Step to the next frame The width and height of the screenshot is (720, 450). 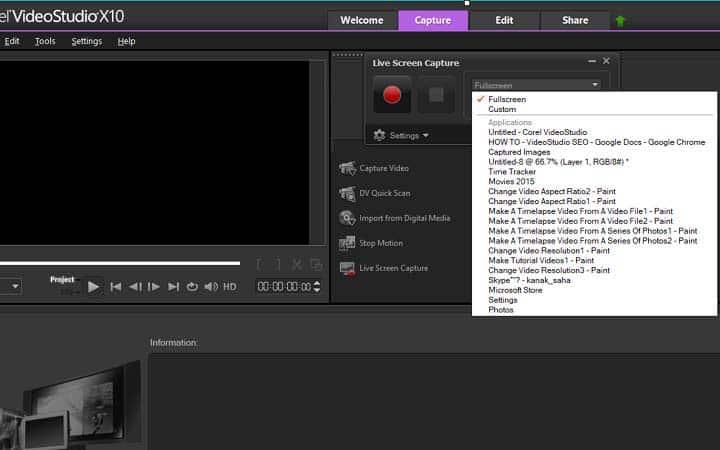coord(154,287)
